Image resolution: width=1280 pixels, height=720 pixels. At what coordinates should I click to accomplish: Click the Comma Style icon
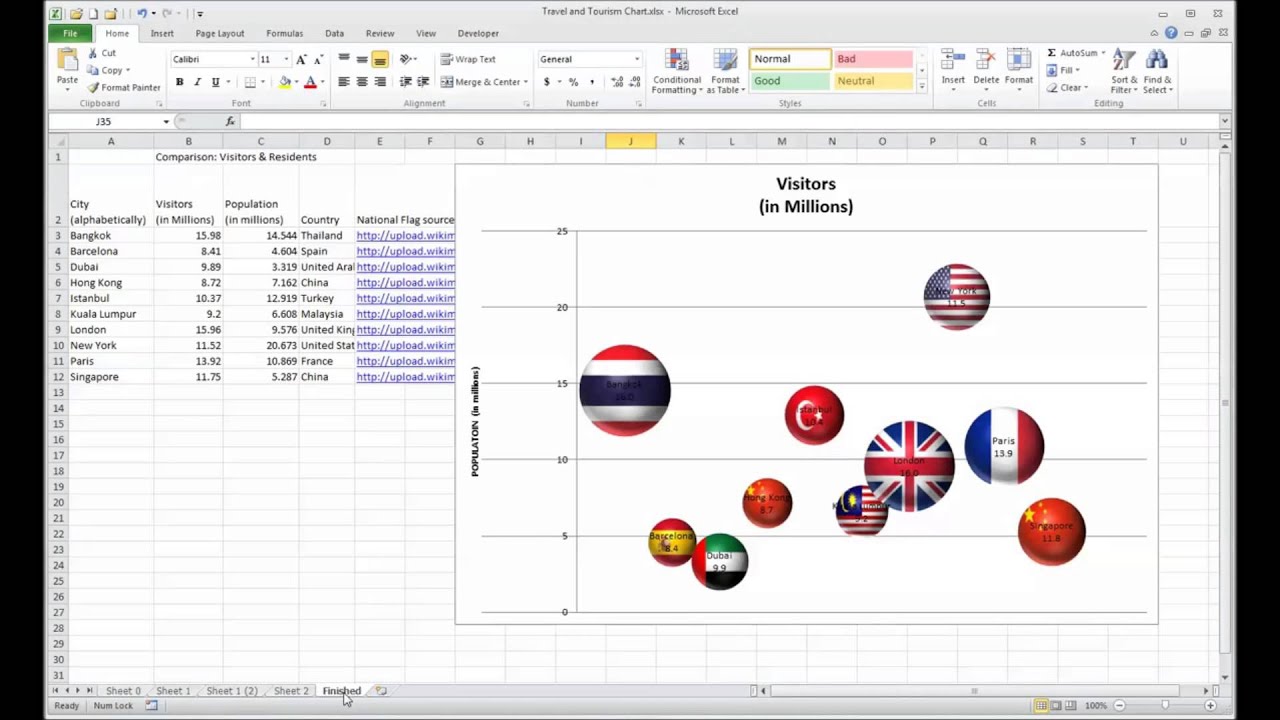point(591,82)
